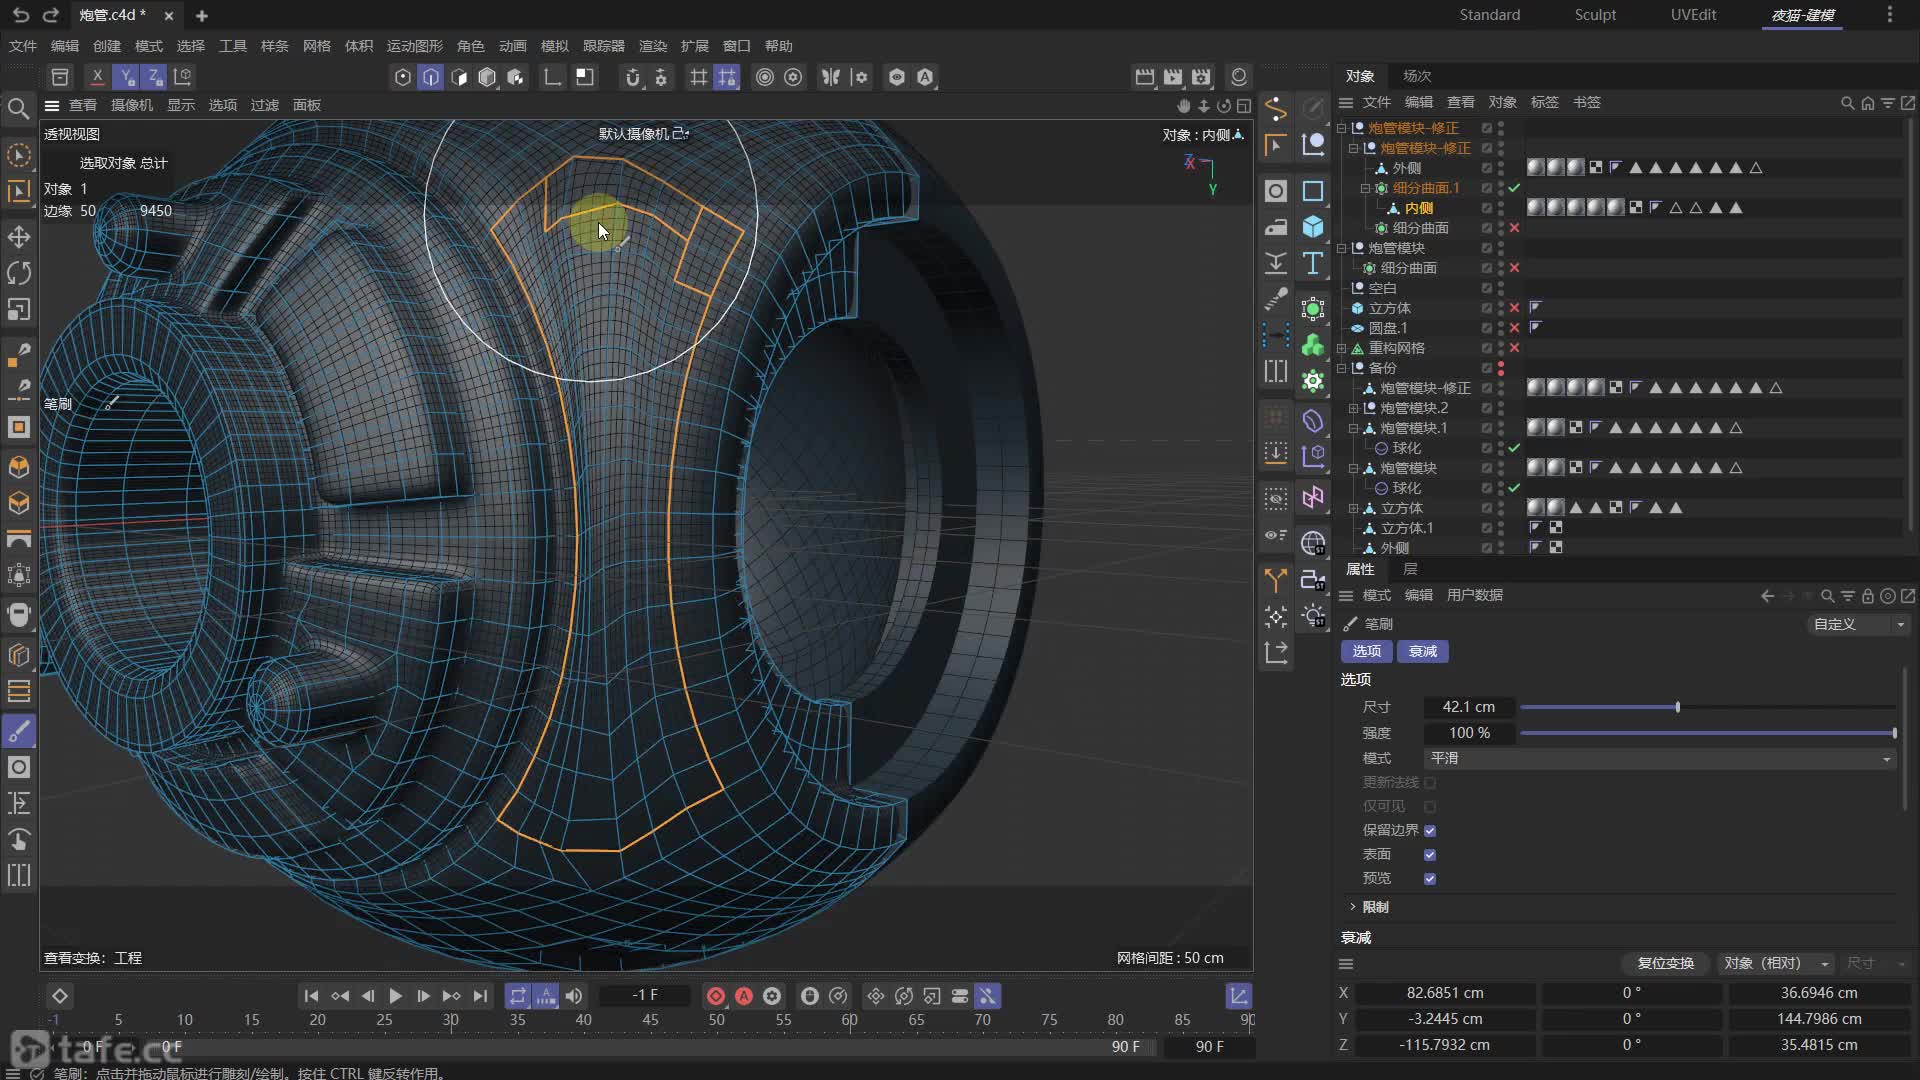Toggle green check on first 球化 row
Image resolution: width=1920 pixels, height=1080 pixels.
tap(1514, 448)
